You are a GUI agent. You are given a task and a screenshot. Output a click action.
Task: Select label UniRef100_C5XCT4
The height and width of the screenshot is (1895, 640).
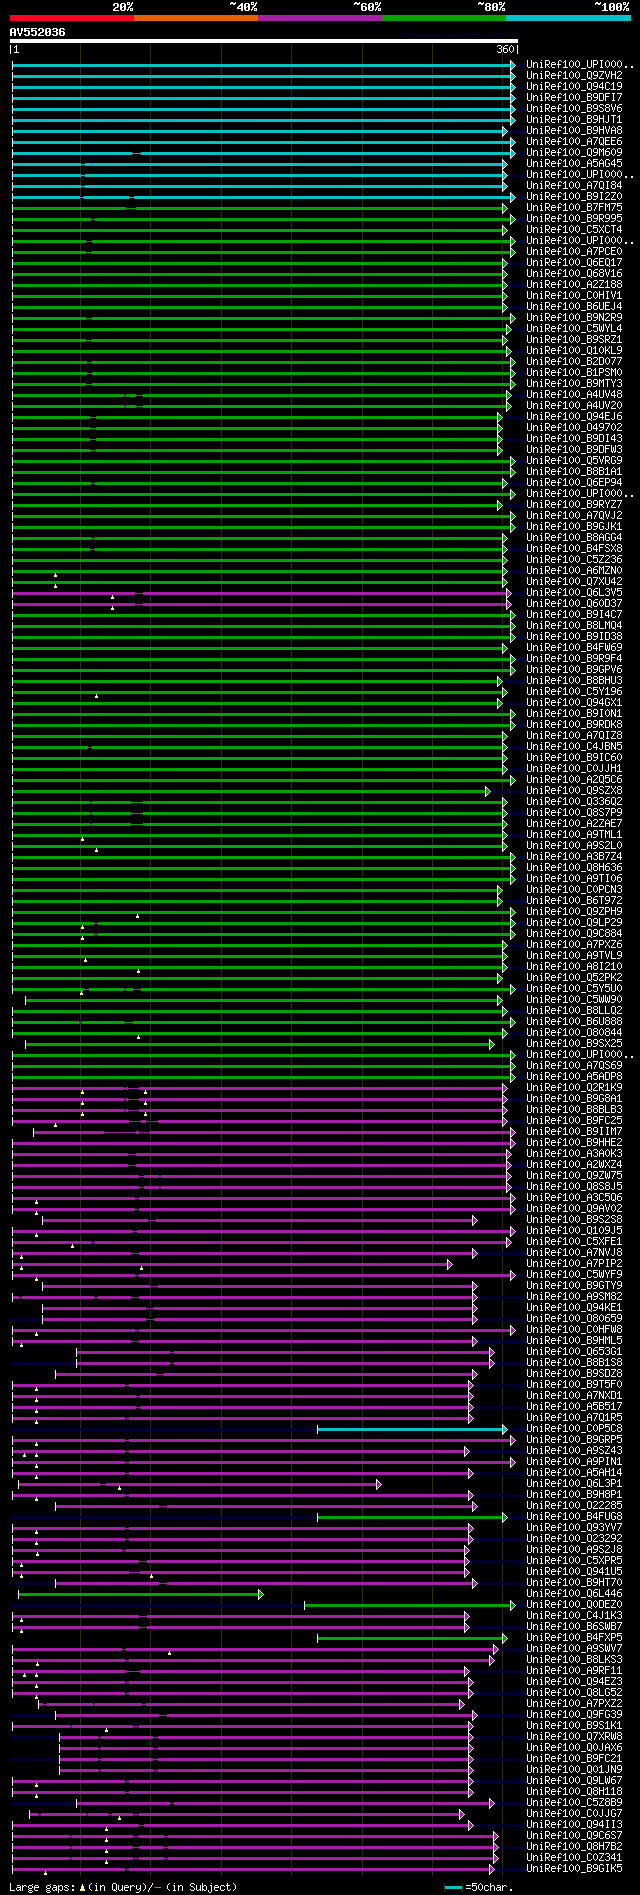point(574,229)
